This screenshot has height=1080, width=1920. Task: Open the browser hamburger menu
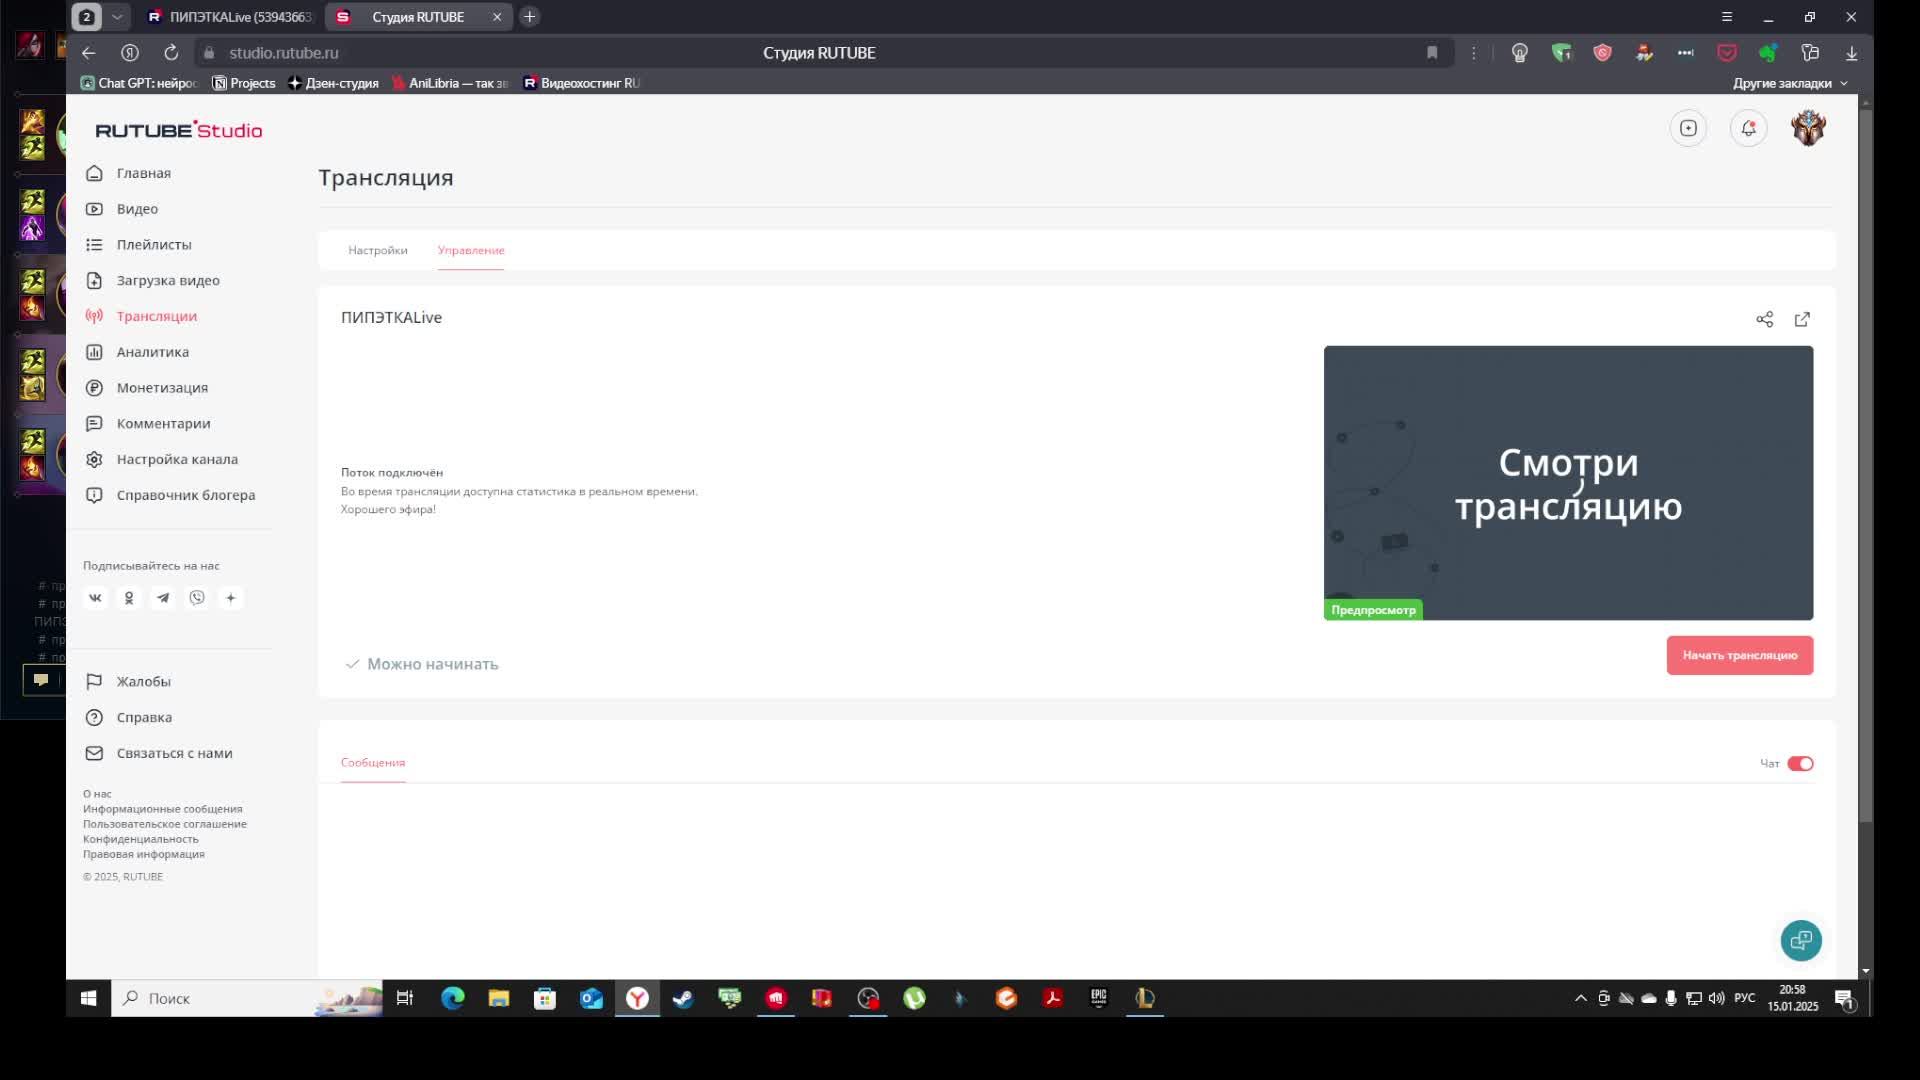1726,17
